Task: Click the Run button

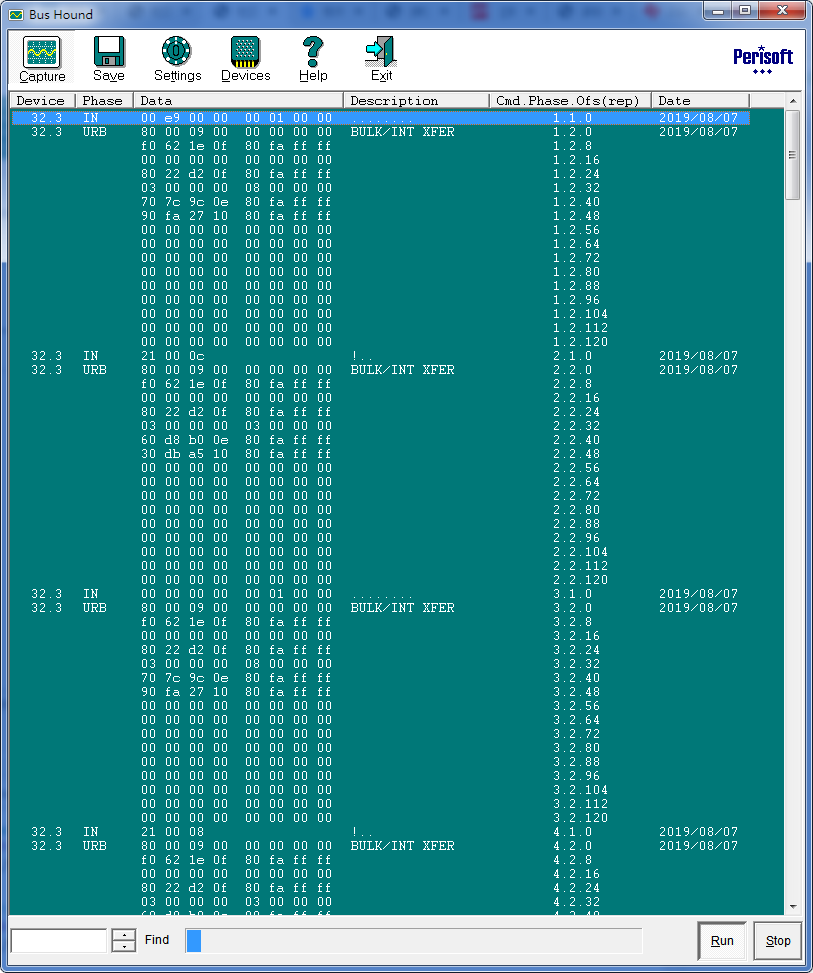Action: (722, 941)
